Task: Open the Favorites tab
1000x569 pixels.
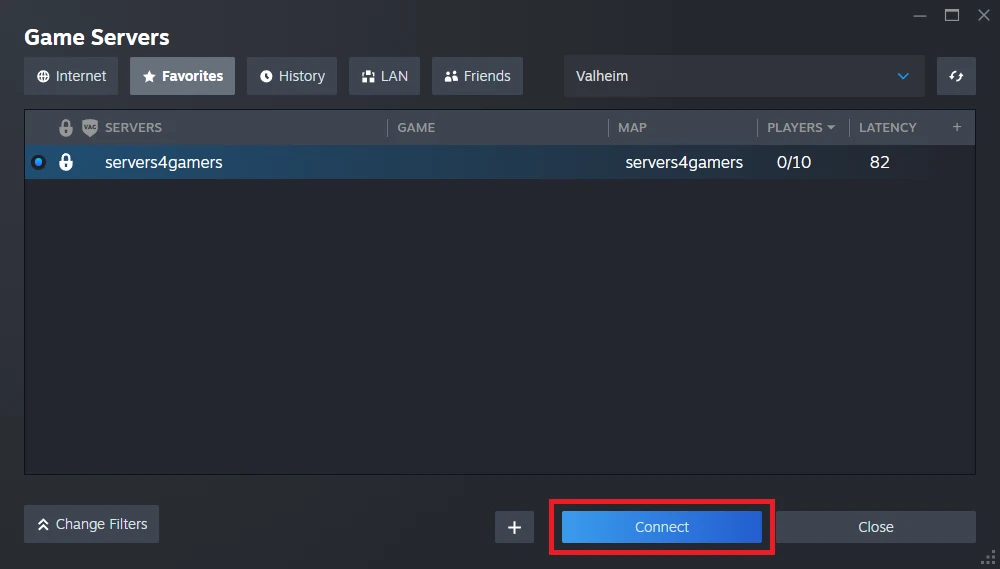Action: click(x=182, y=76)
